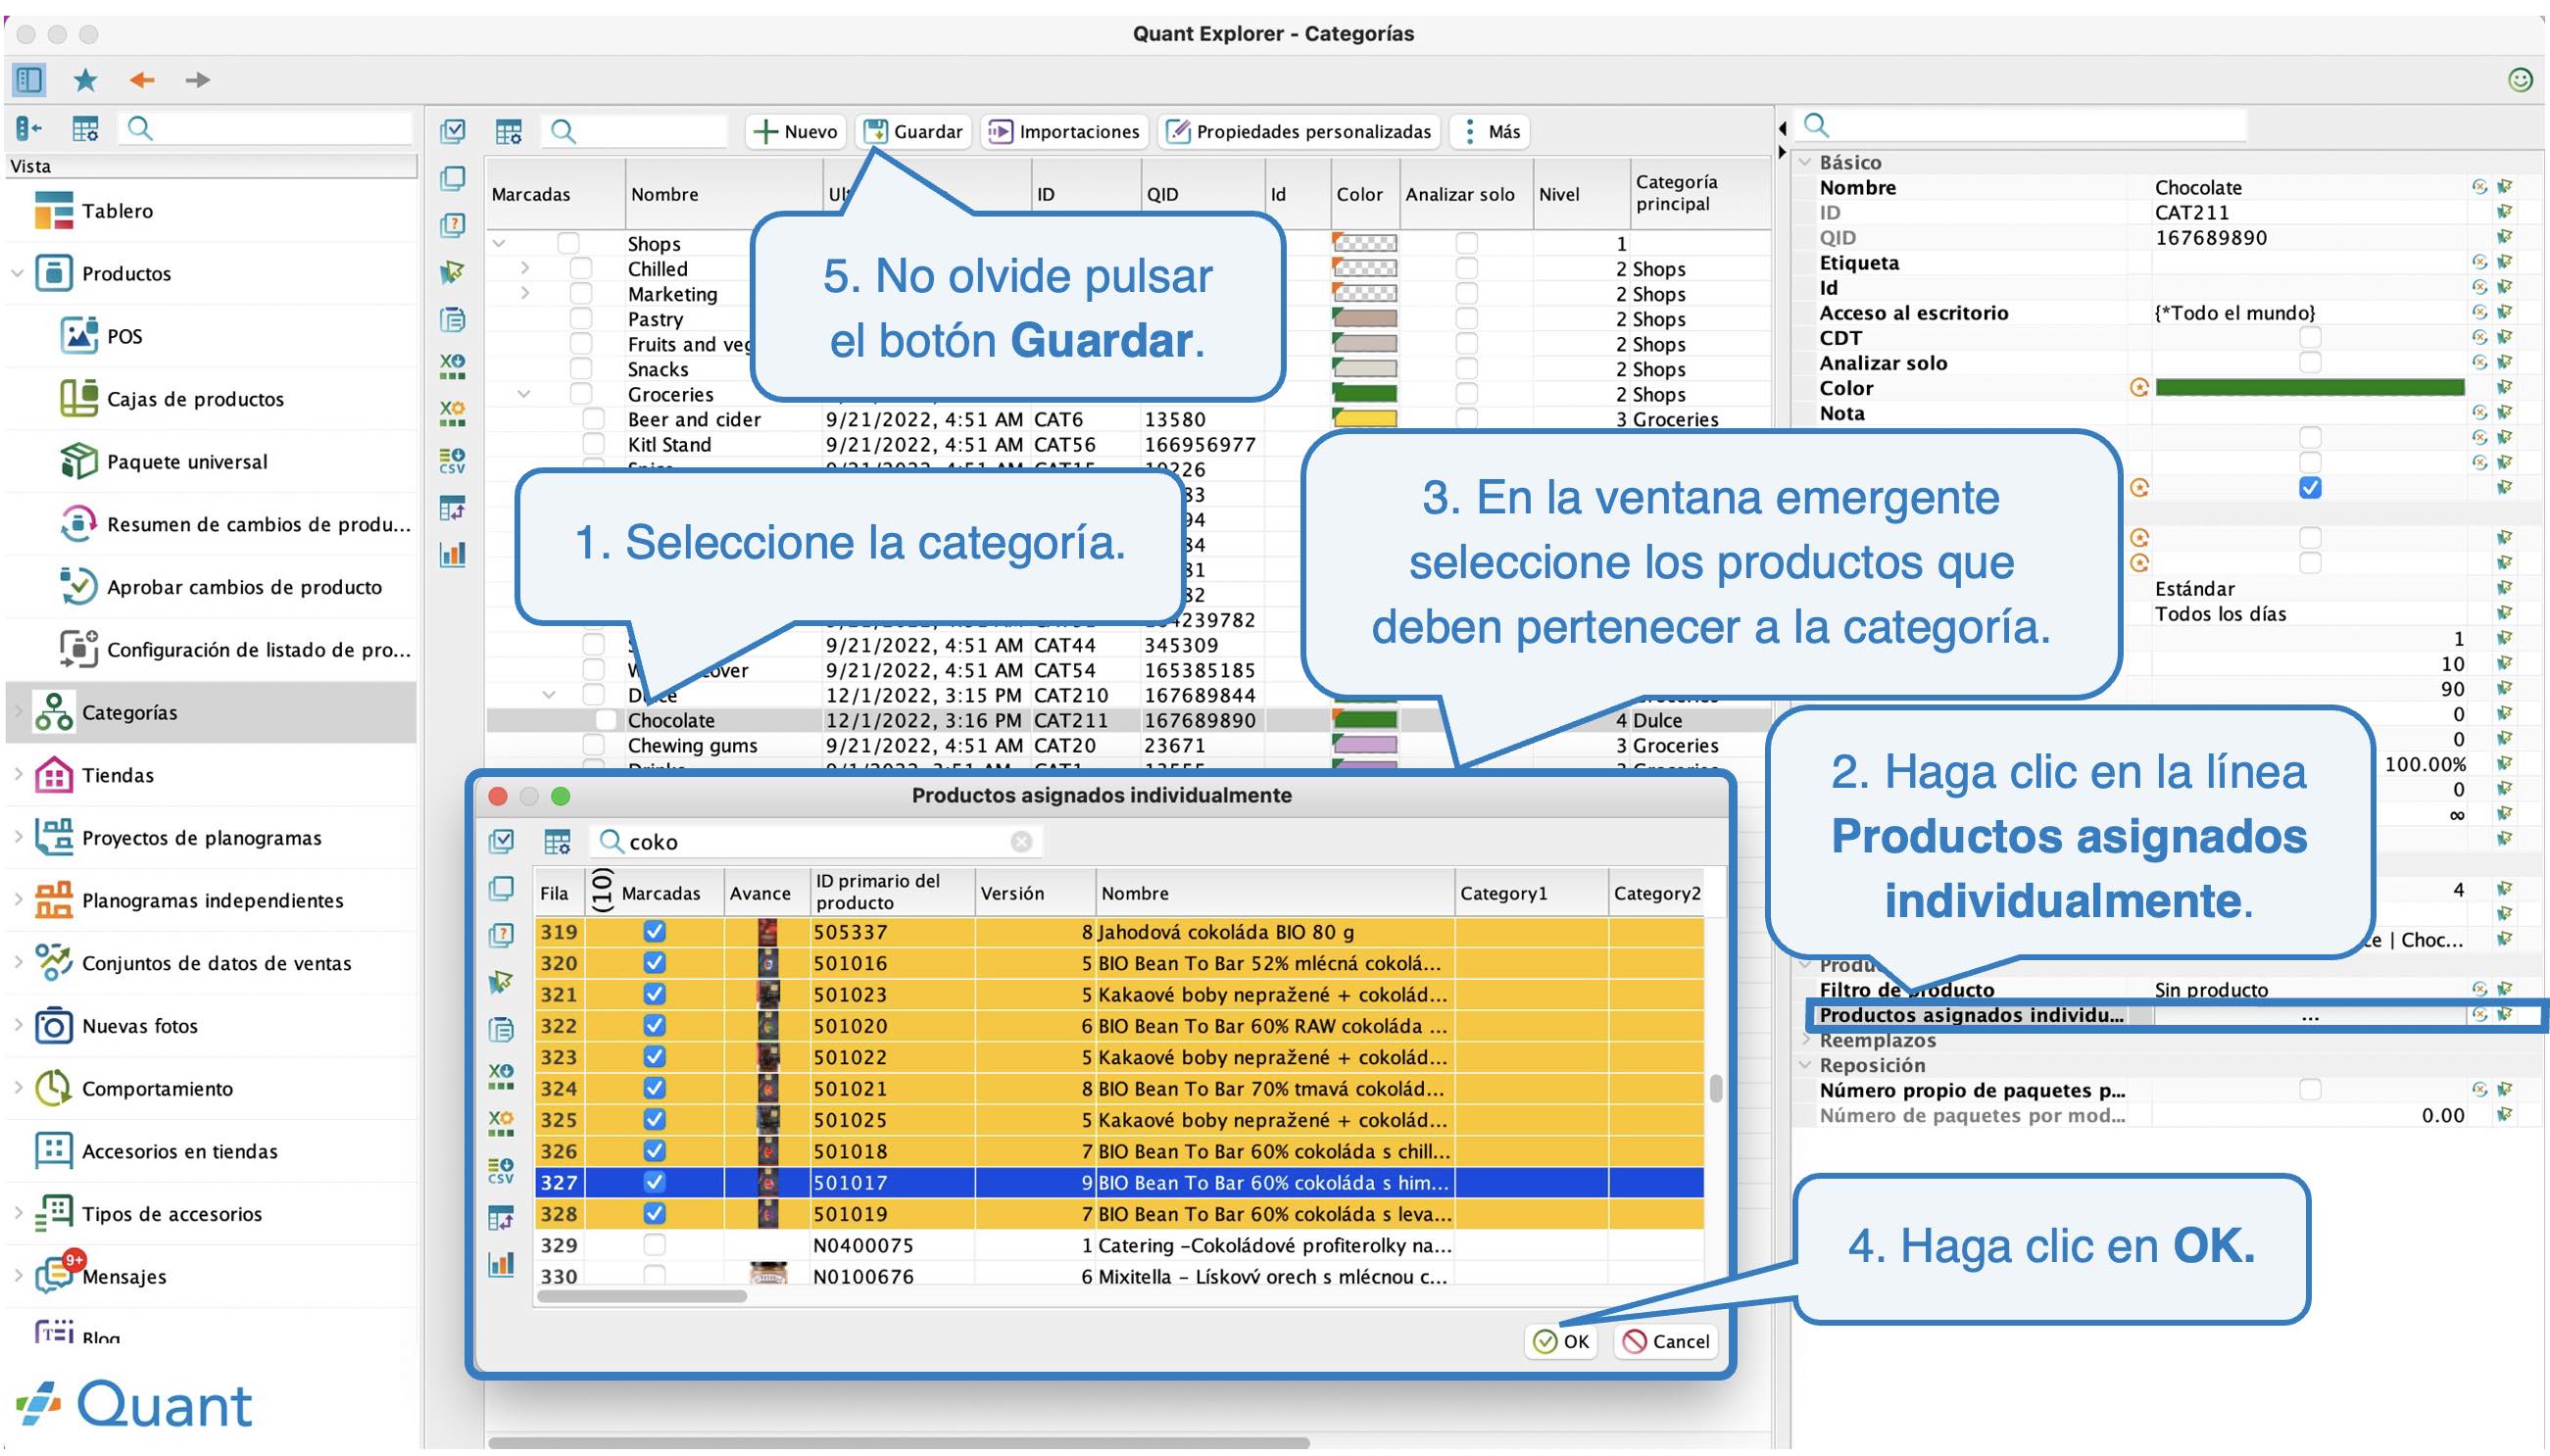Open column settings icon beside Categories search
Viewport: 2550px width, 1456px height.
point(509,131)
